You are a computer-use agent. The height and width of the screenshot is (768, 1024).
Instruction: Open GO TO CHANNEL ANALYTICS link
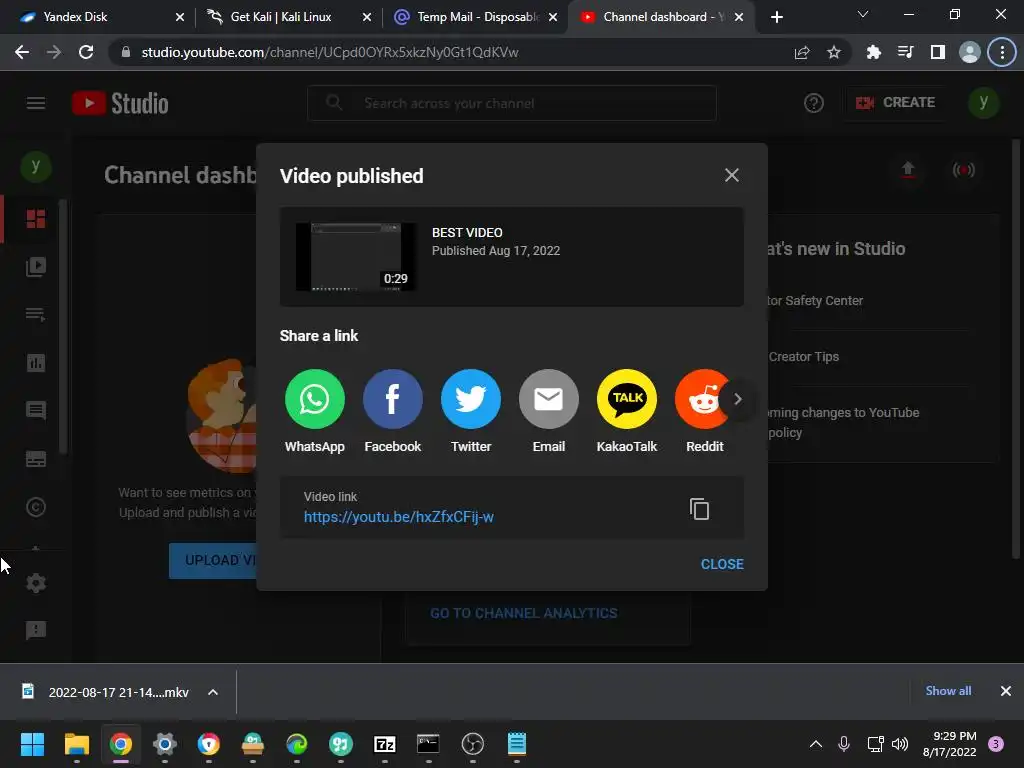coord(523,613)
